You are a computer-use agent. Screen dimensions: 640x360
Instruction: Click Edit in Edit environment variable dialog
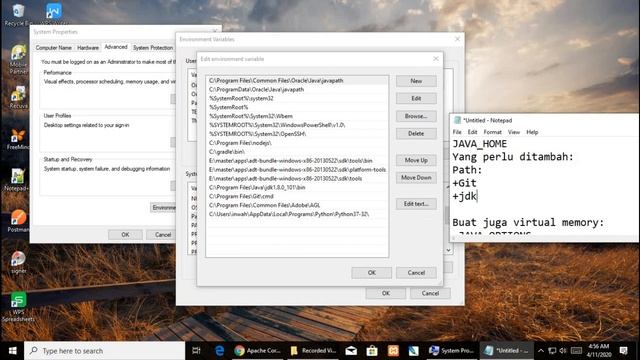pyautogui.click(x=416, y=98)
